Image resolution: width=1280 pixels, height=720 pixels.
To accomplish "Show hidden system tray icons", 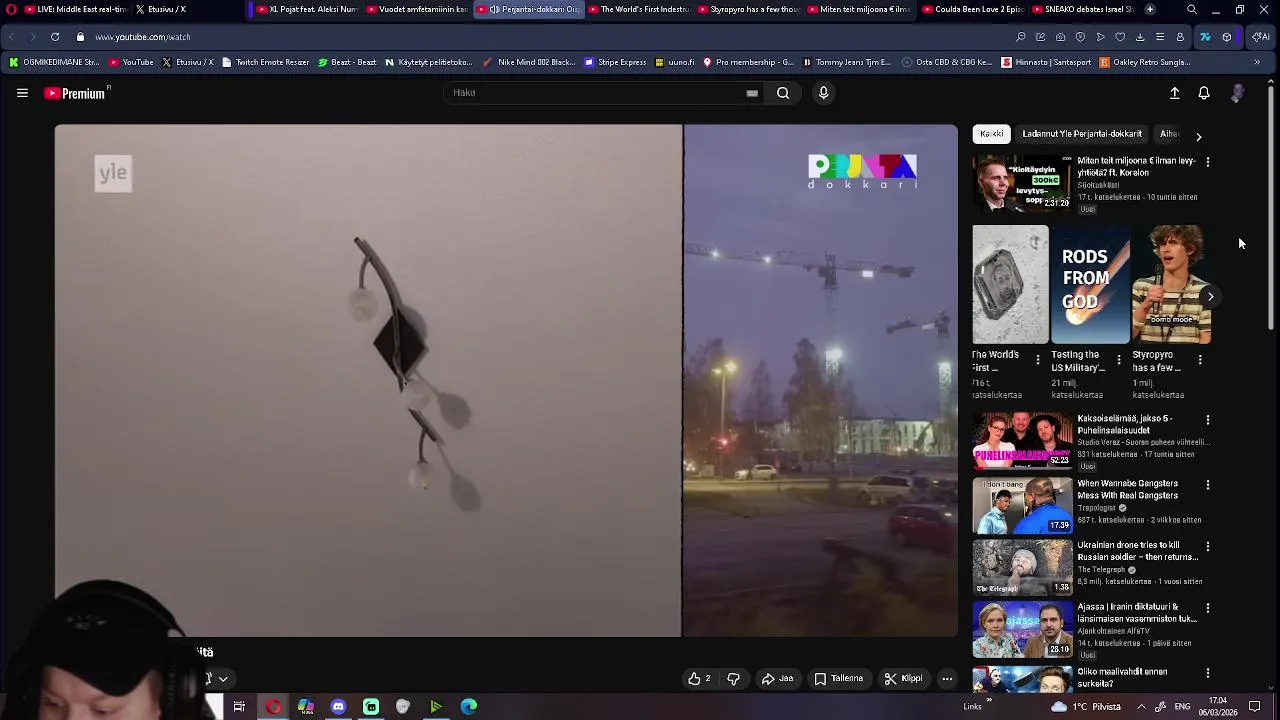I will click(x=1141, y=706).
